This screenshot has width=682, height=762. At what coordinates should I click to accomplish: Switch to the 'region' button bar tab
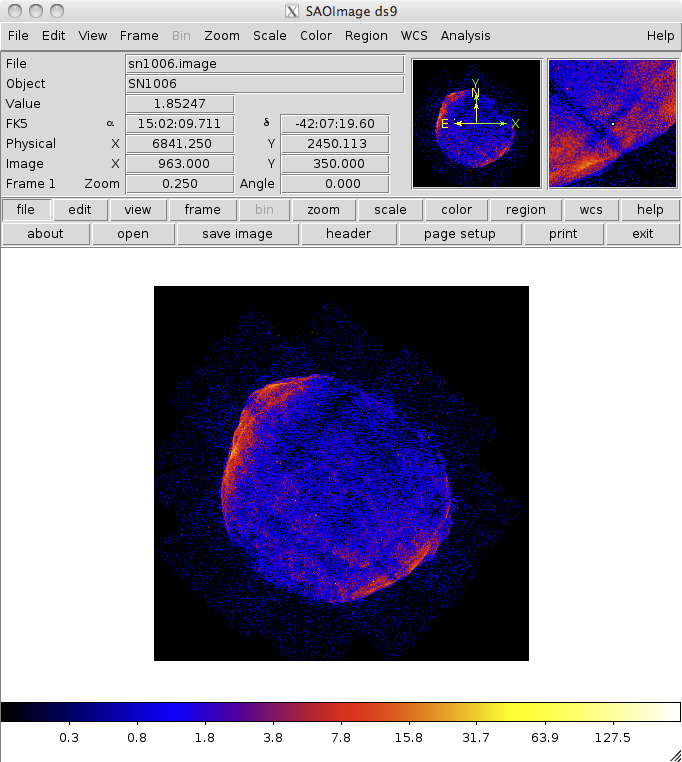pos(525,210)
